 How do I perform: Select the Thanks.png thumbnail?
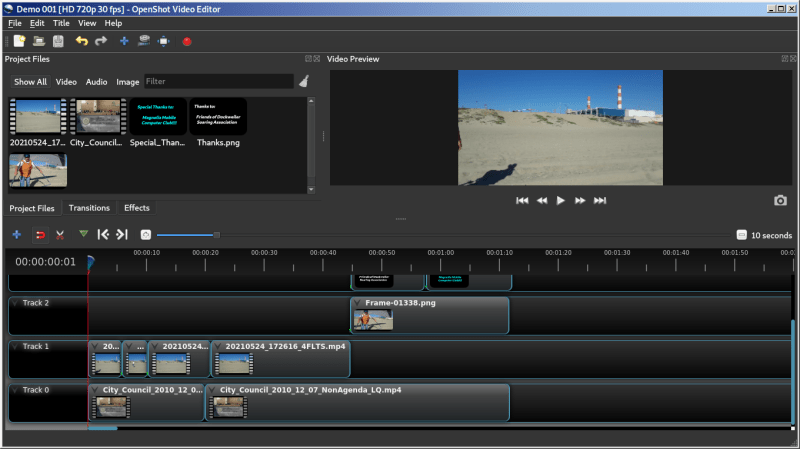(x=218, y=117)
